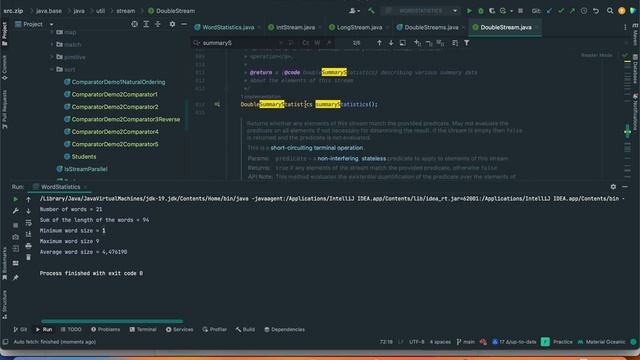Run the WordStatistics configuration from top toolbar

pos(469,11)
